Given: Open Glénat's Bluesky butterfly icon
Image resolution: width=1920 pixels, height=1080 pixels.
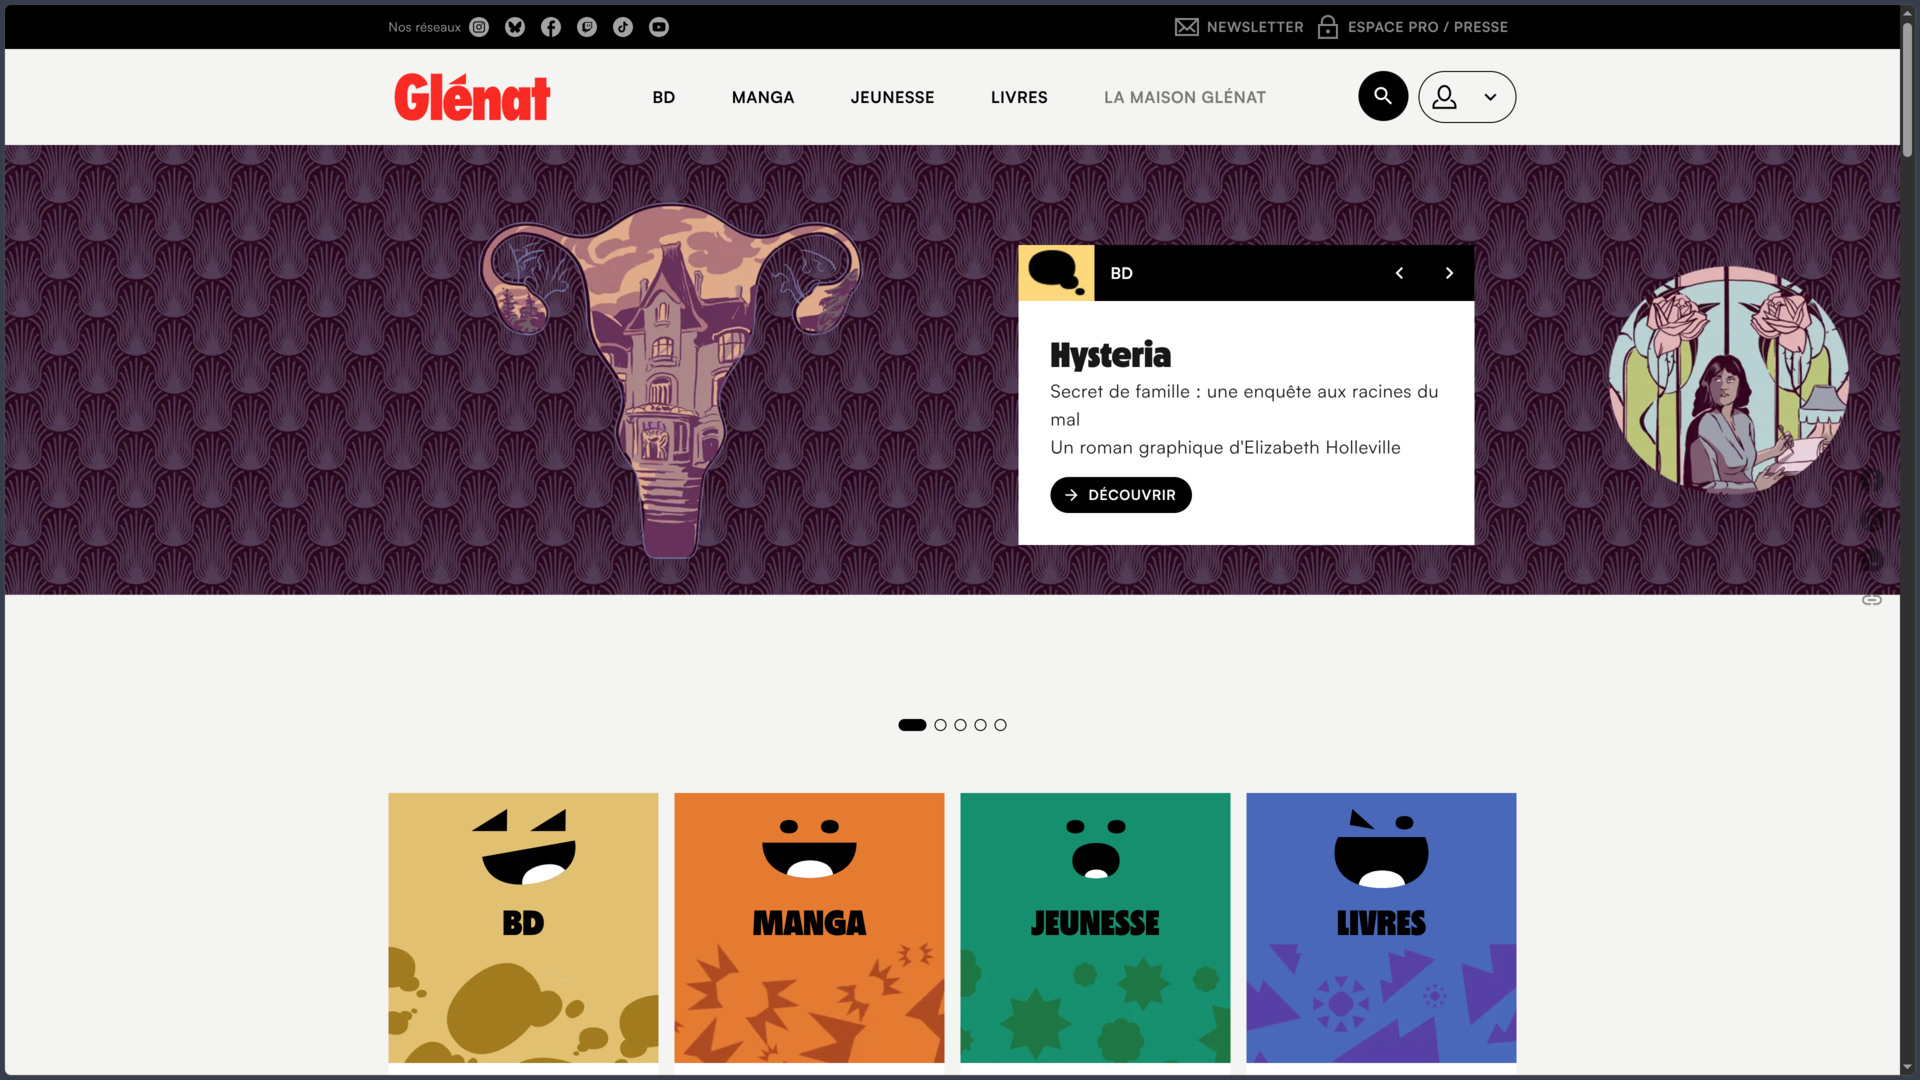Looking at the screenshot, I should [515, 27].
